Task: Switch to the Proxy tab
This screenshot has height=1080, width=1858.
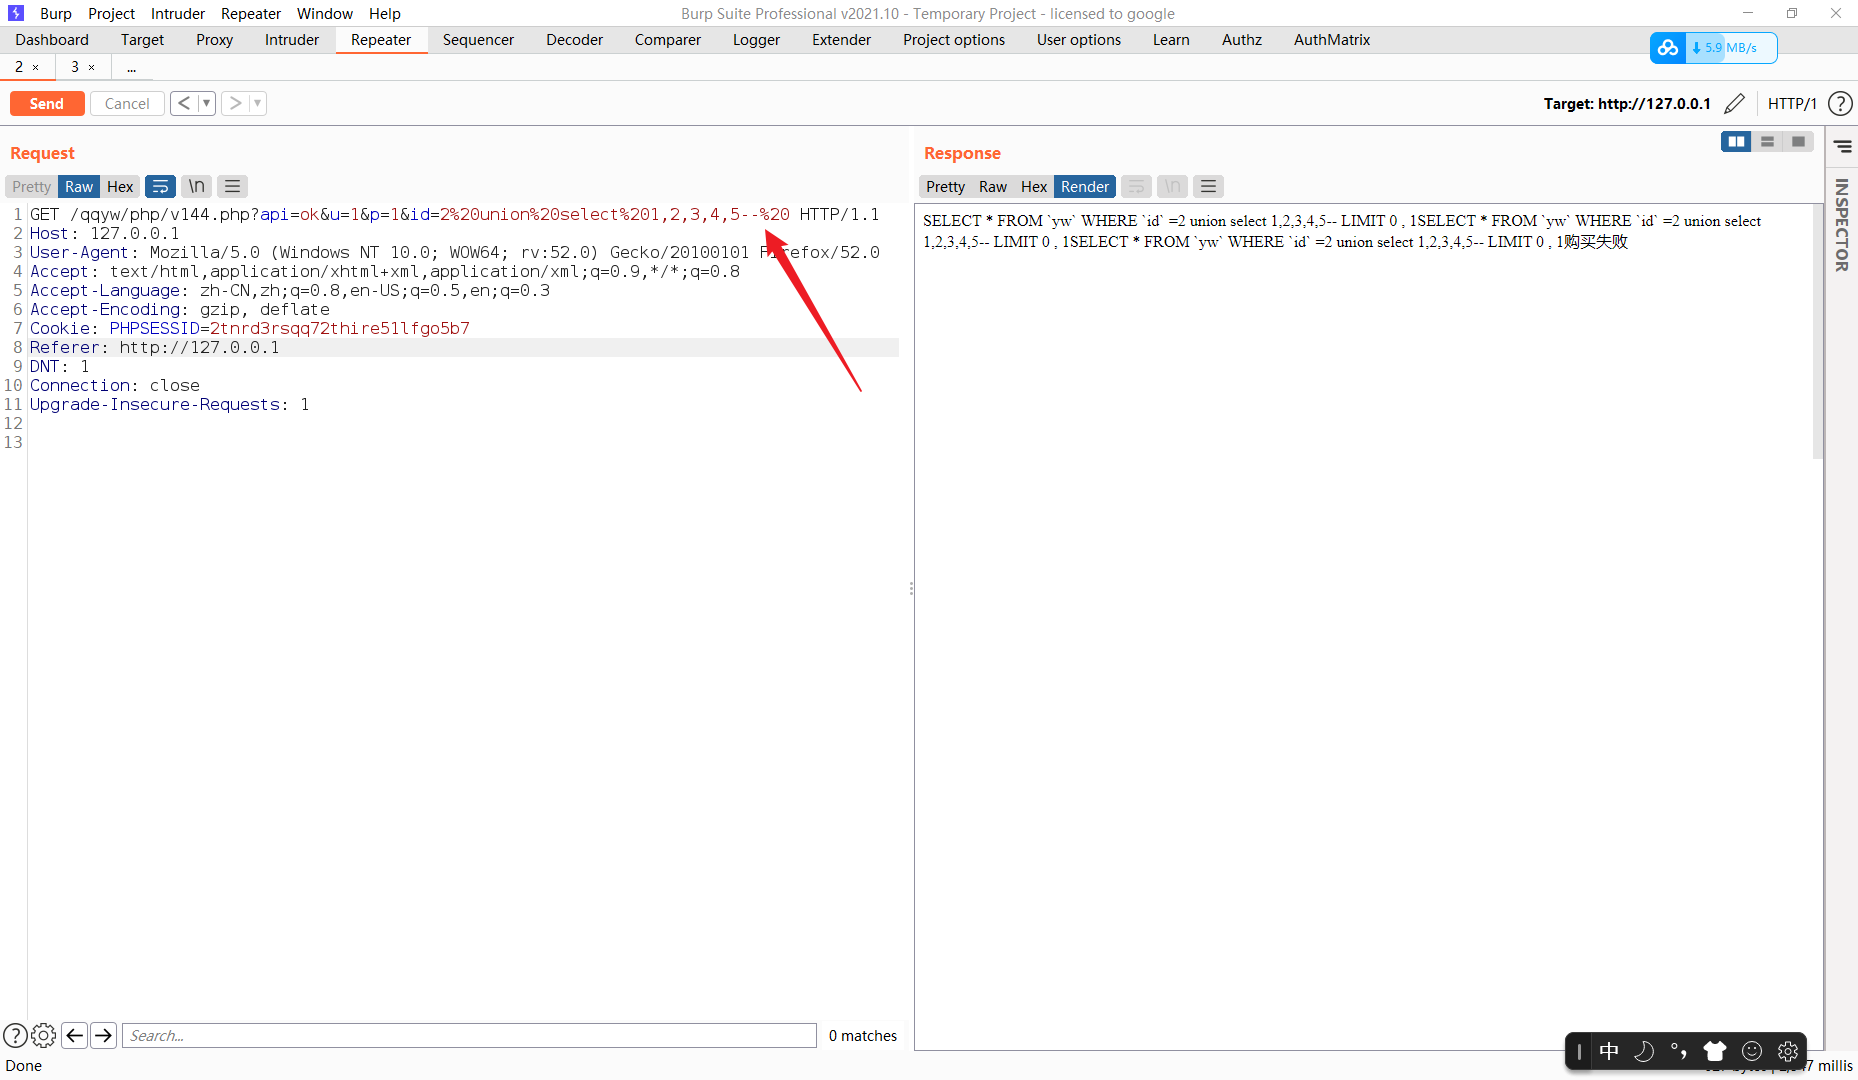Action: 215,40
